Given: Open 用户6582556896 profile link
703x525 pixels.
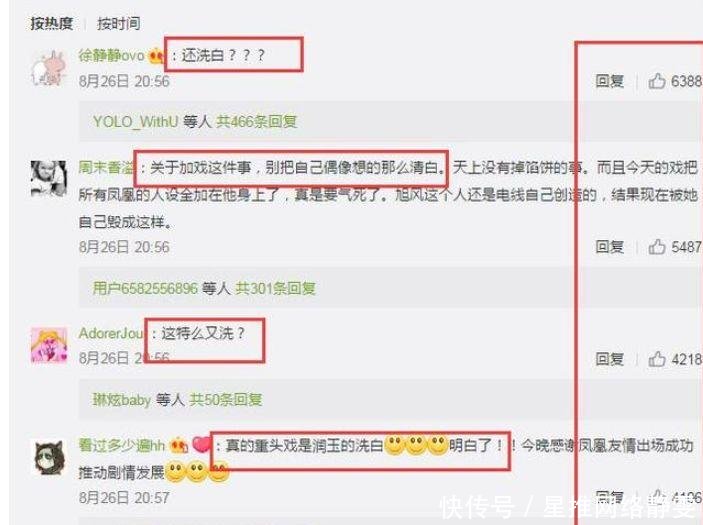Looking at the screenshot, I should coord(145,288).
